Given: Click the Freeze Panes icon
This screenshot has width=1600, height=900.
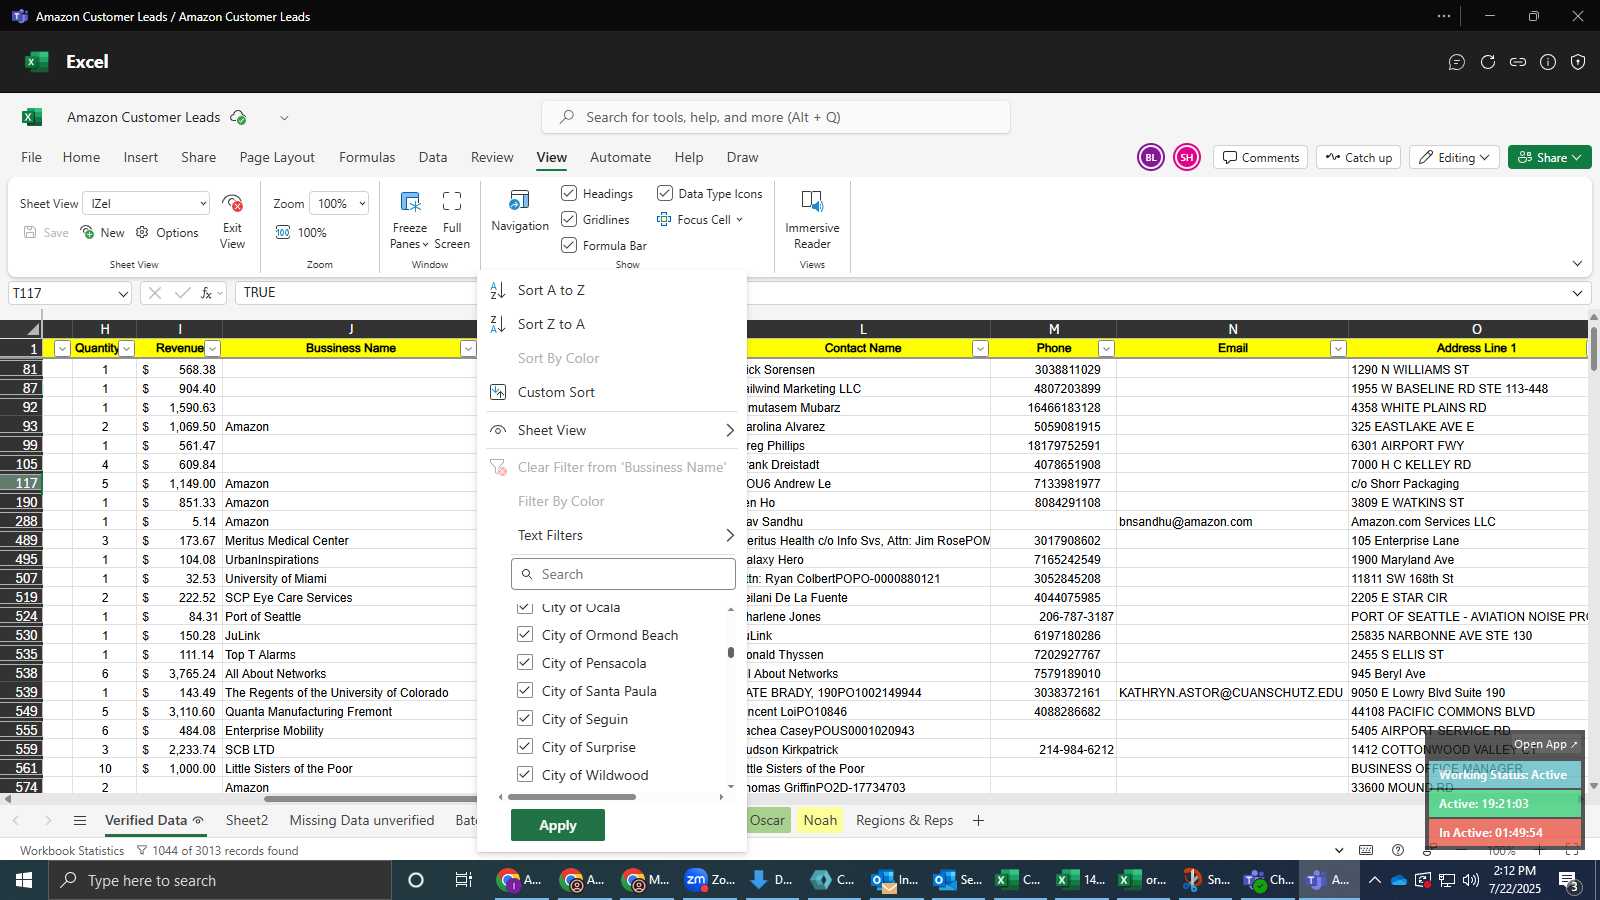Looking at the screenshot, I should (410, 201).
